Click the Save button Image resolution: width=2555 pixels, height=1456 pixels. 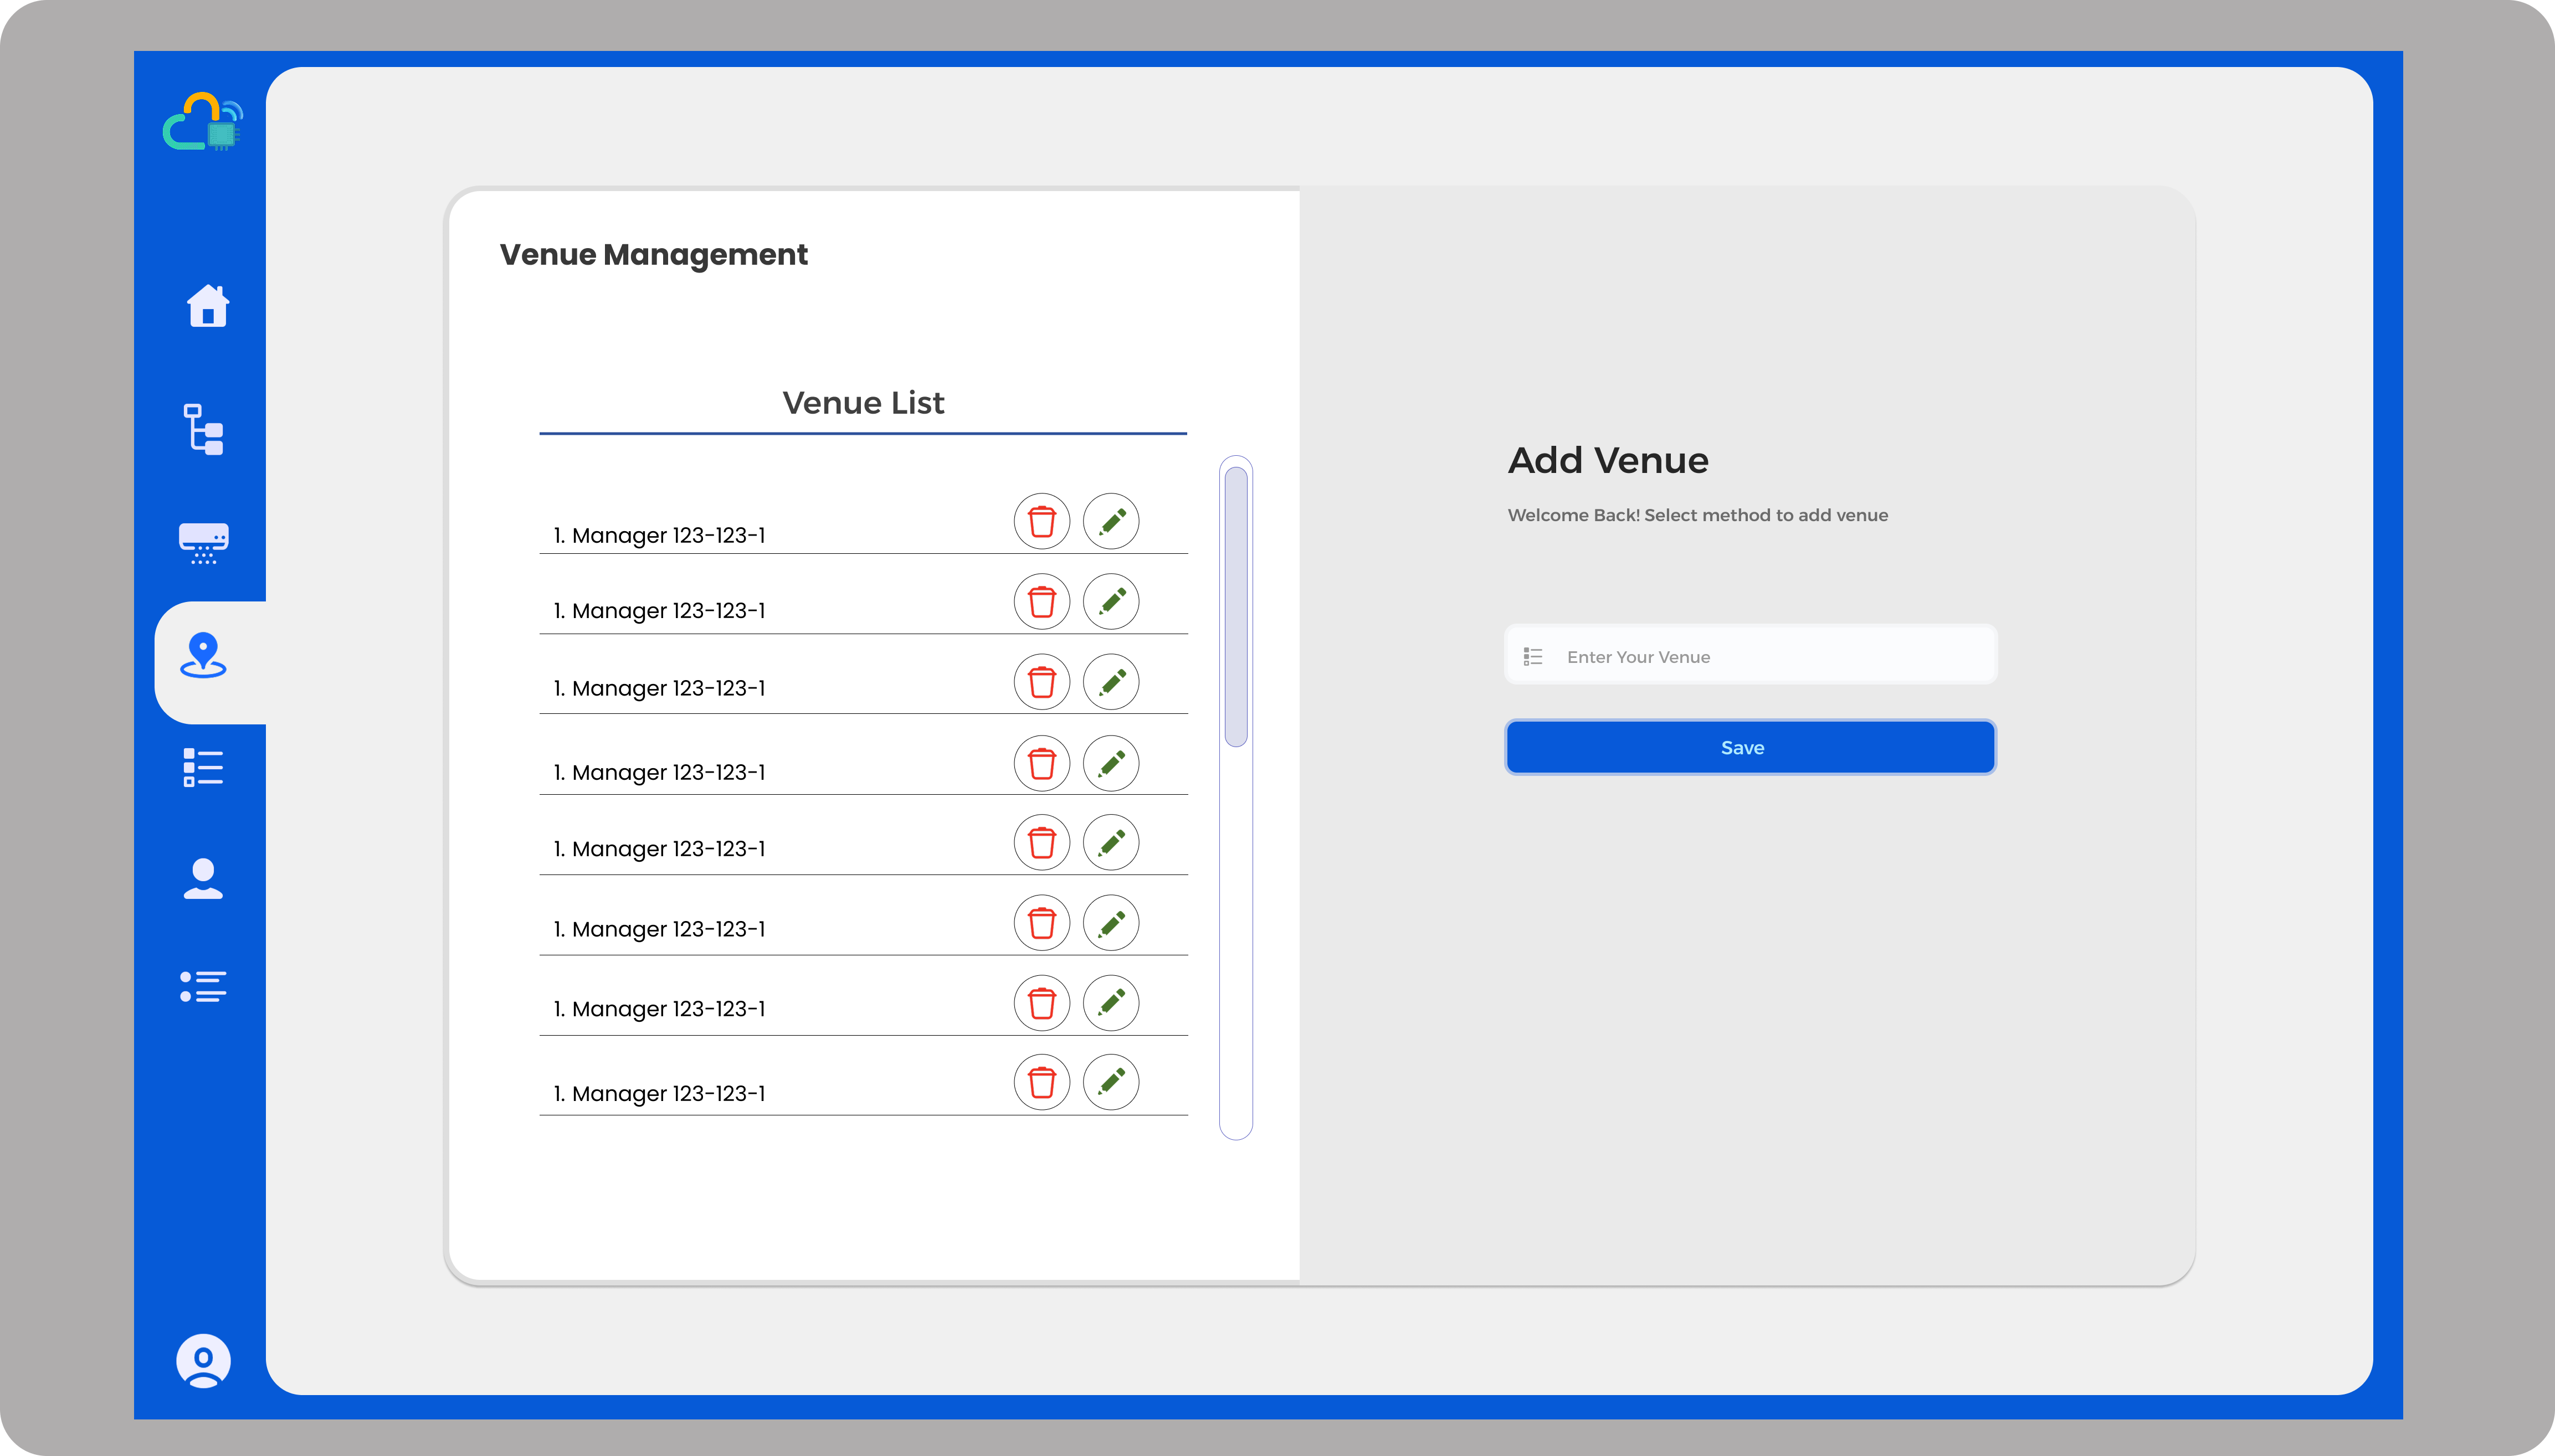1750,748
